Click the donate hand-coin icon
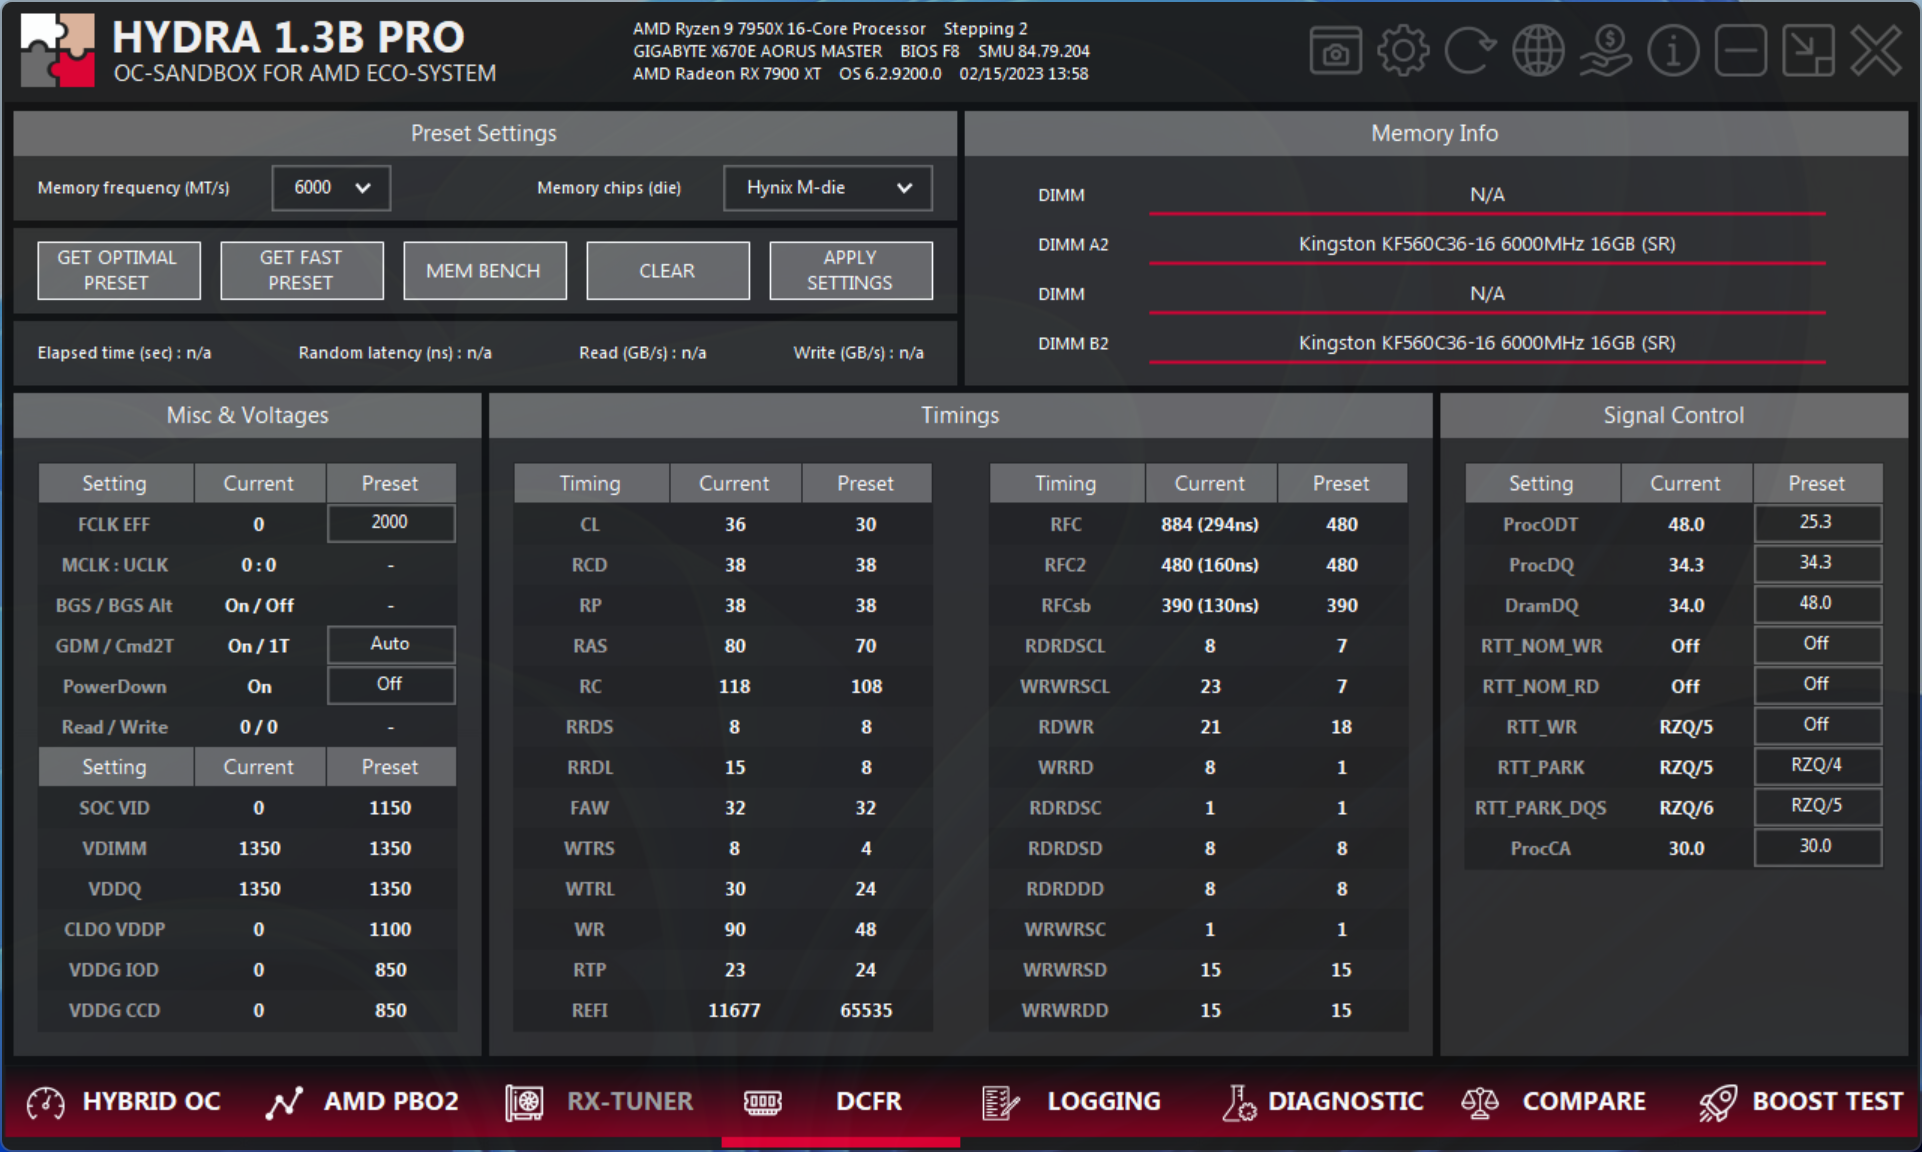Screen dimensions: 1922x1152 coord(1606,51)
